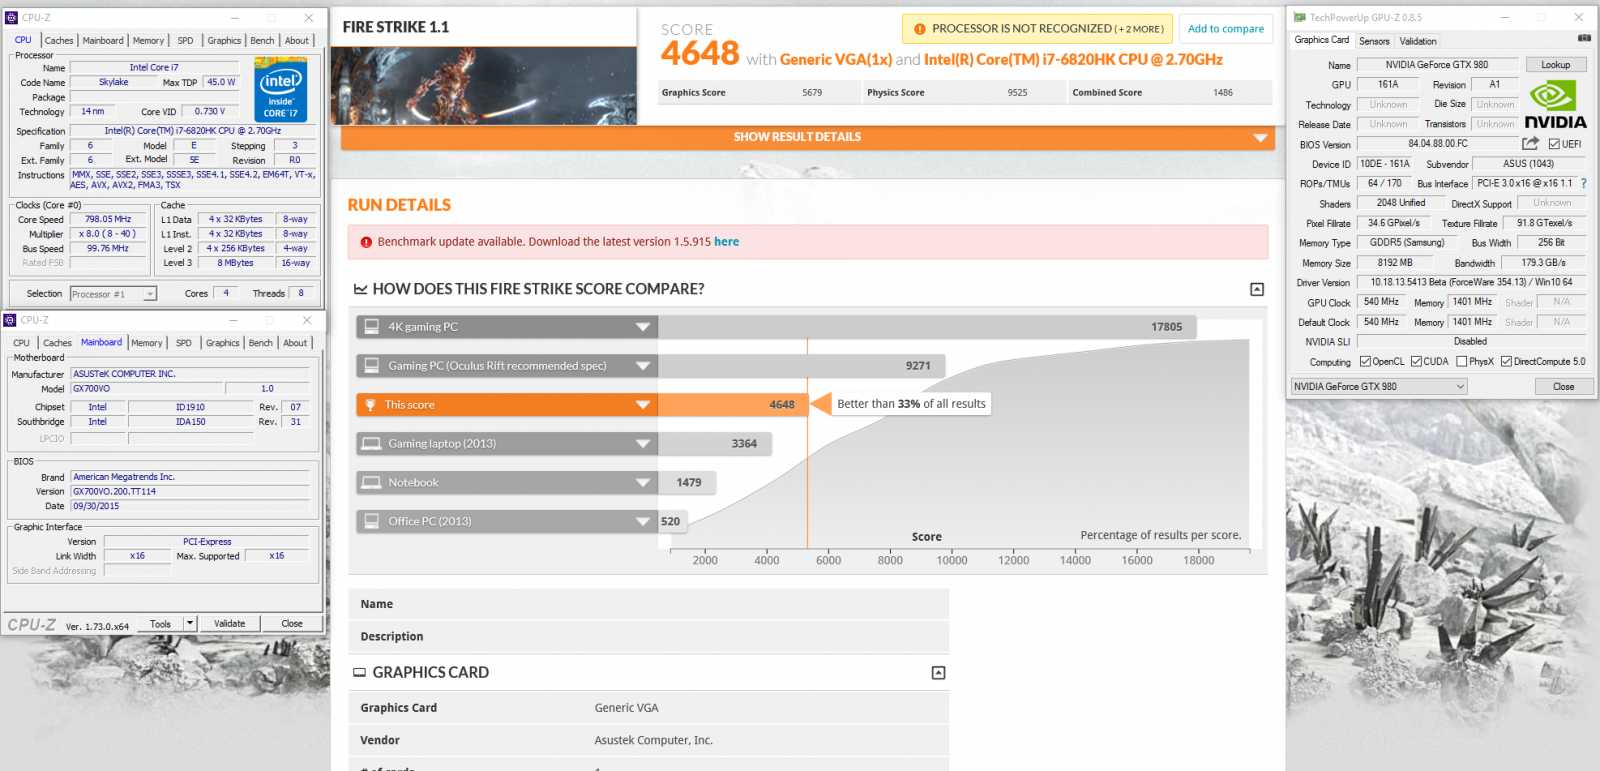Click the Close button in CPU-Z

tap(292, 623)
